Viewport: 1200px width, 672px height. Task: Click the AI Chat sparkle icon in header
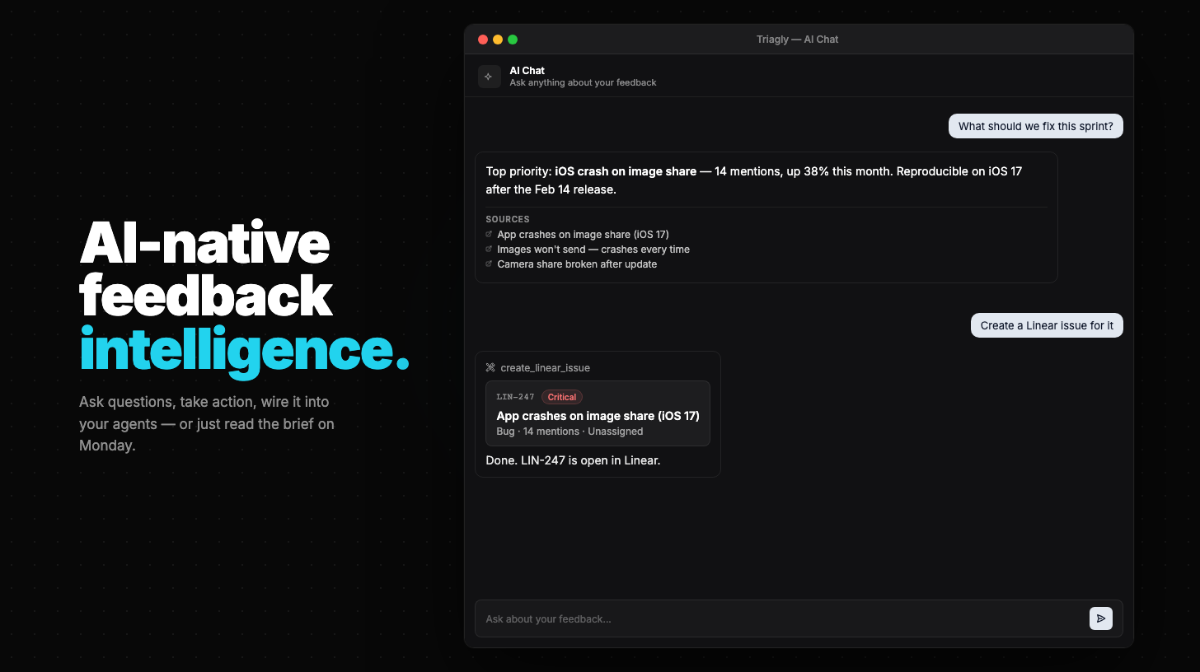tap(489, 76)
